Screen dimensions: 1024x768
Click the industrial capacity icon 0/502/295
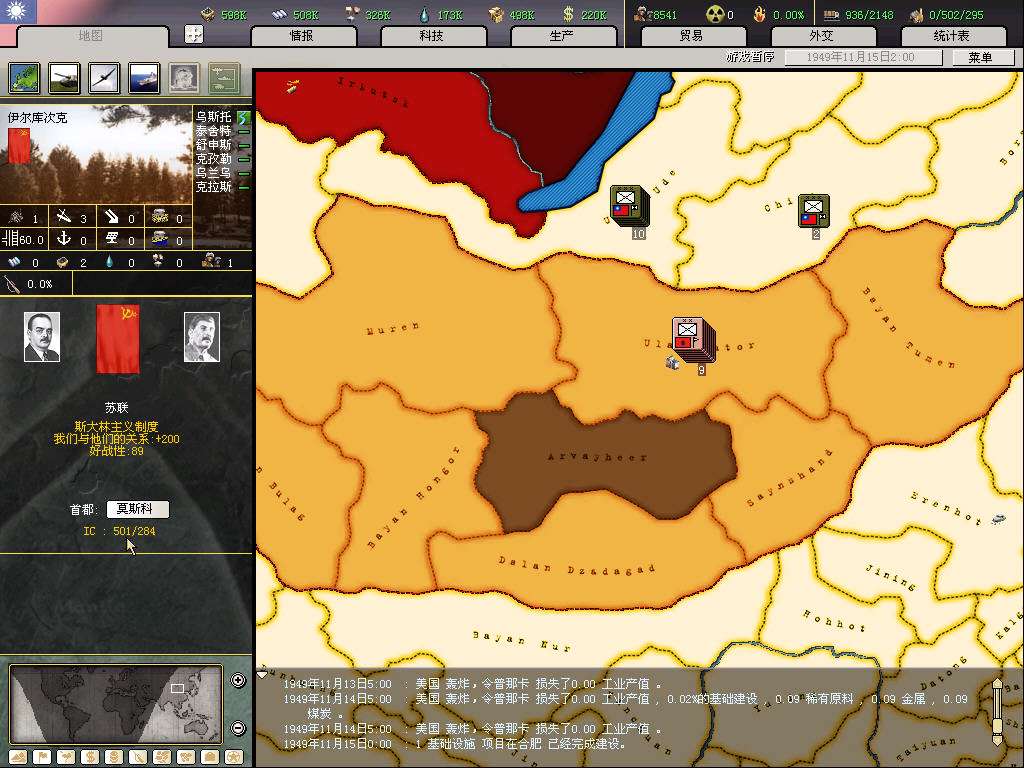pos(916,14)
